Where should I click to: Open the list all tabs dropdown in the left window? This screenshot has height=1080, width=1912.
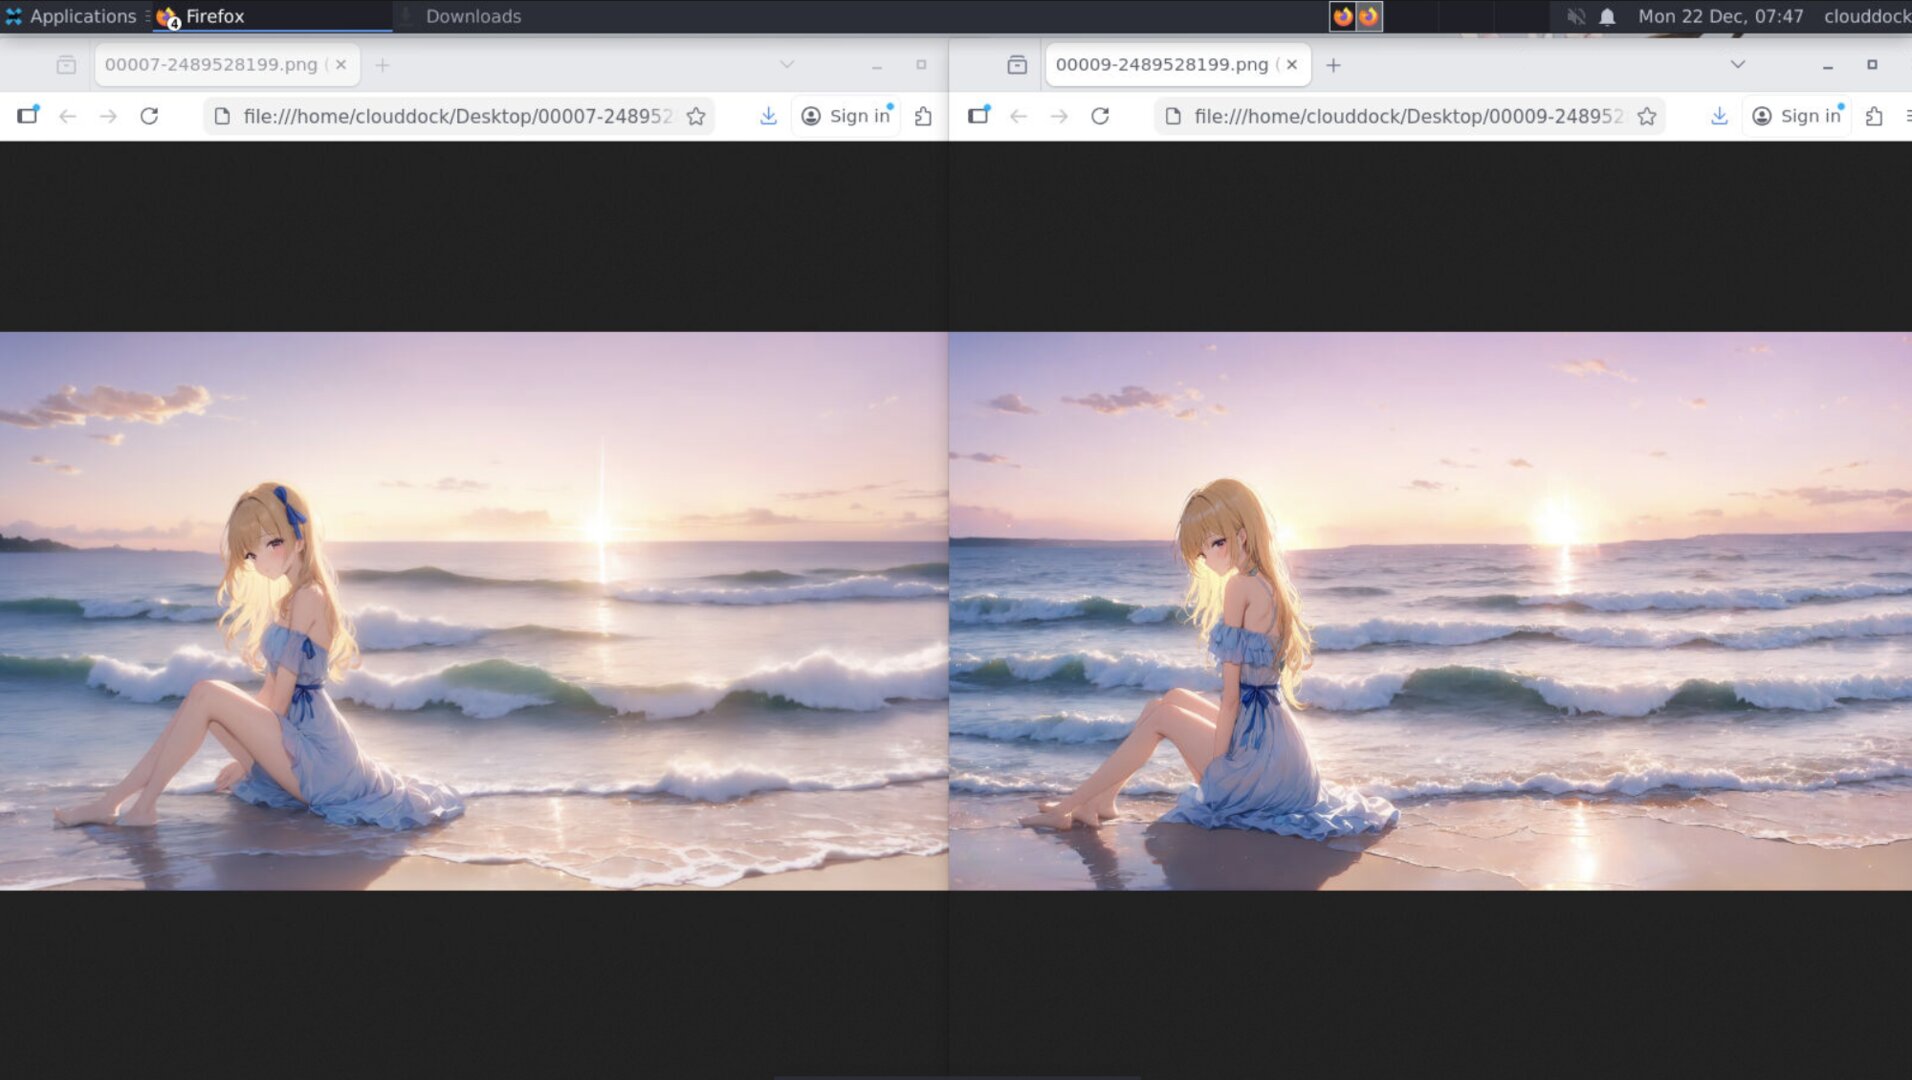click(x=787, y=64)
